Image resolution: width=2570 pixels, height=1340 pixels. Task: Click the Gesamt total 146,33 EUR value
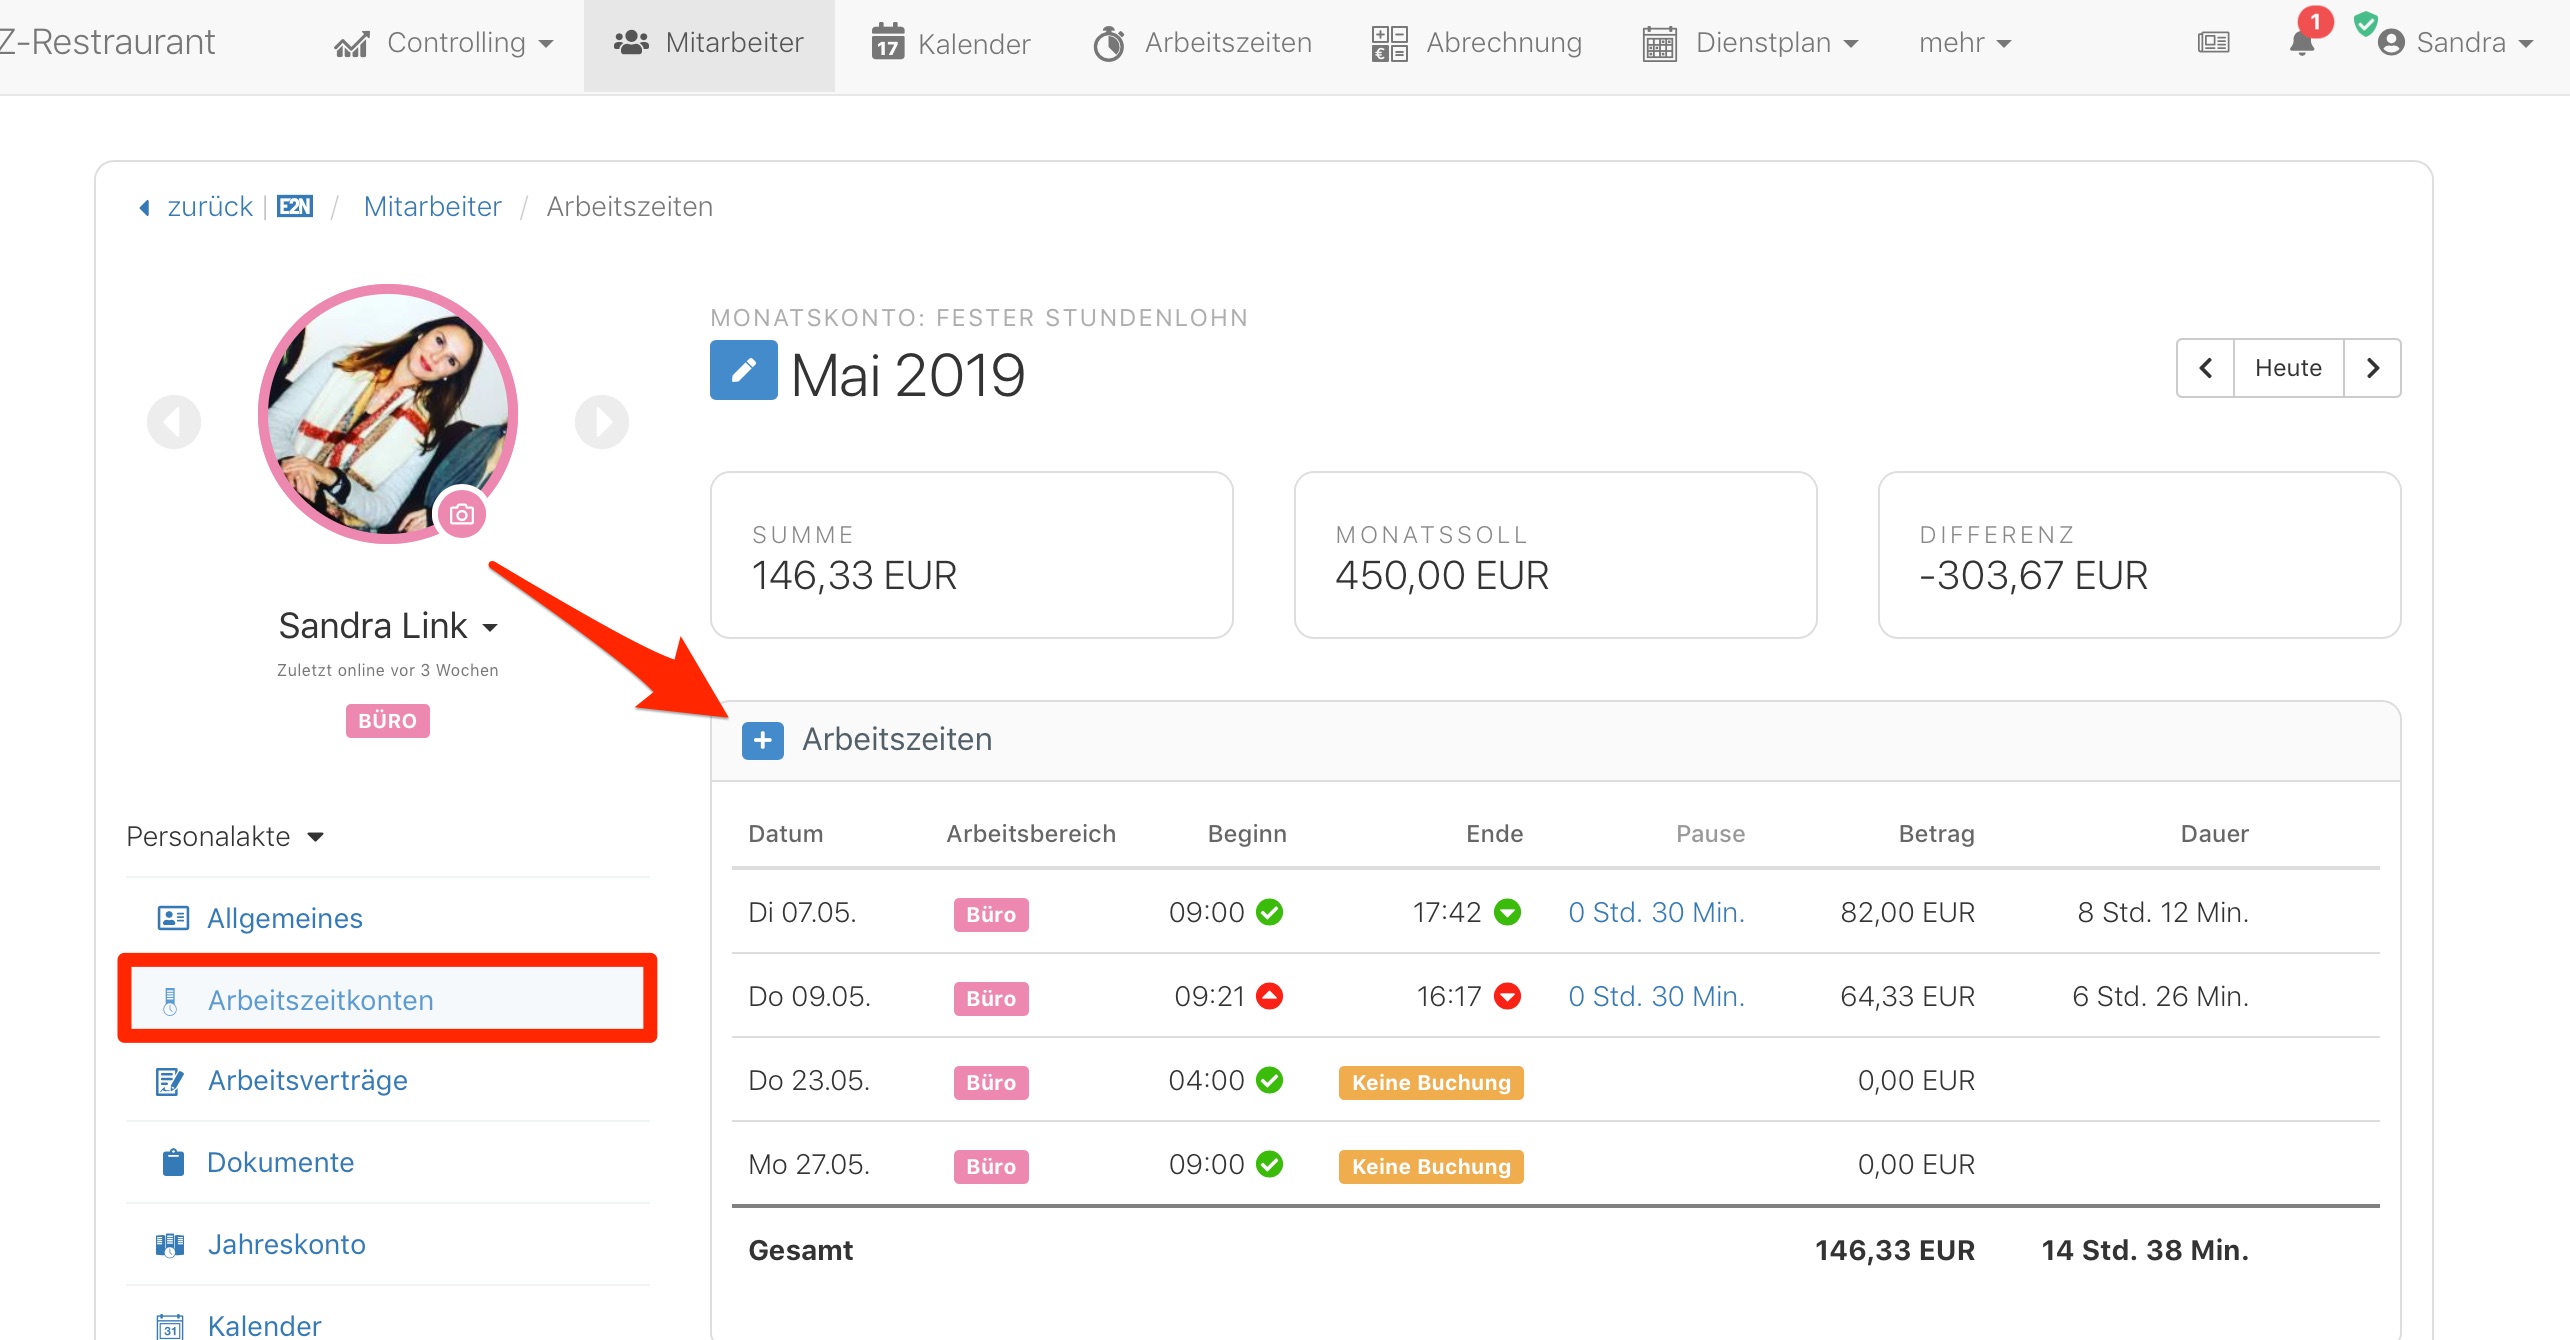1895,1251
